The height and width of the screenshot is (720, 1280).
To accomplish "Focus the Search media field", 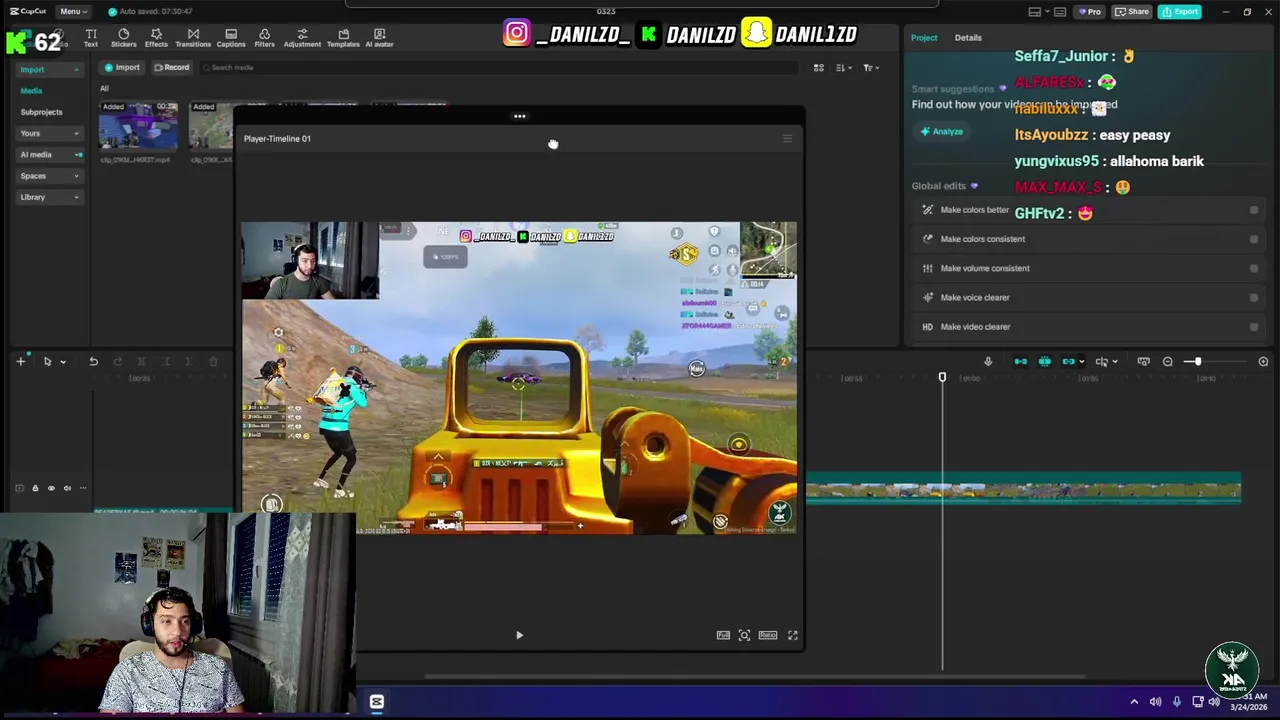I will [x=500, y=67].
